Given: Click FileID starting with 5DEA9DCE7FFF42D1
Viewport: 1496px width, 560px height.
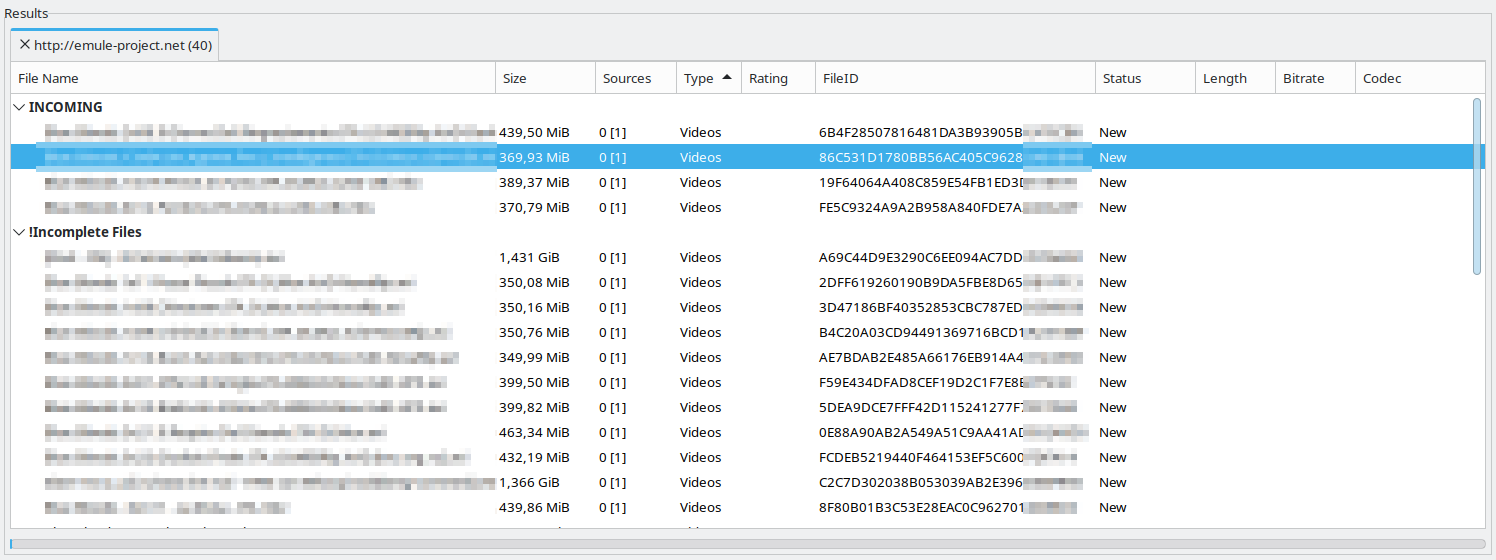Looking at the screenshot, I should (948, 407).
